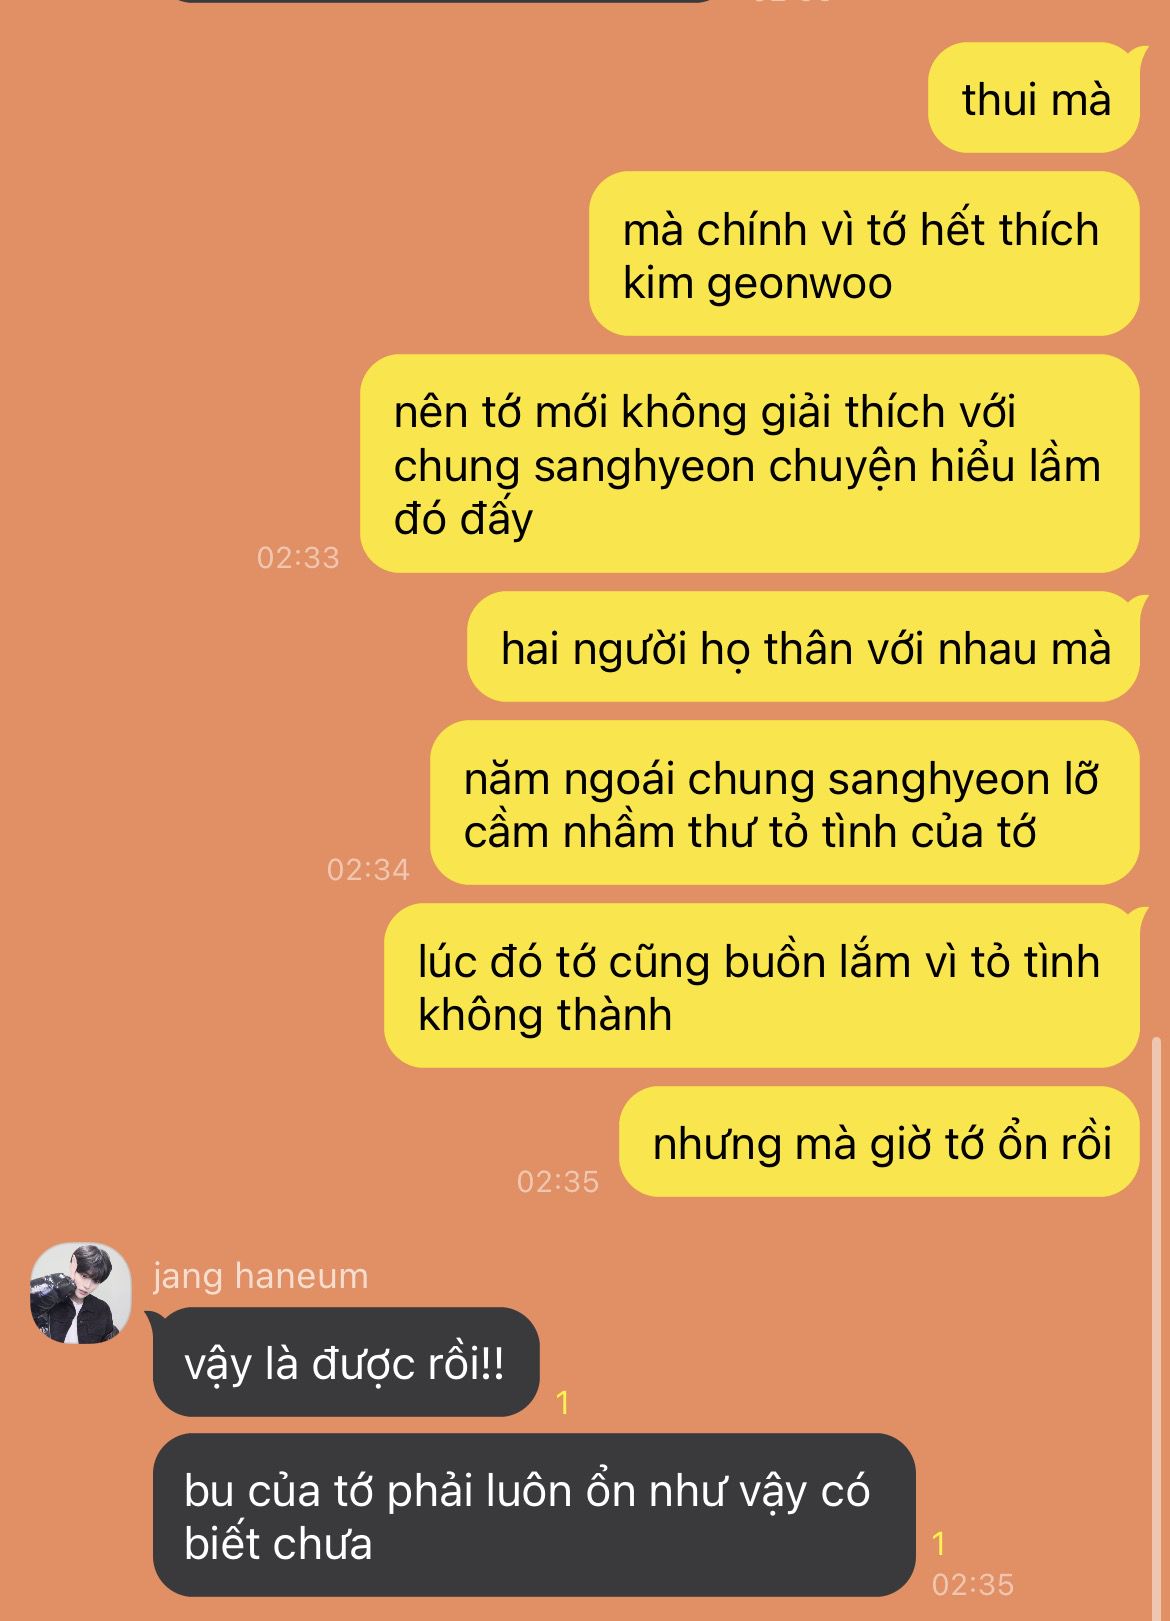
Task: Tap the "vậy là được rồi!!" reply bubble
Action: point(346,1362)
